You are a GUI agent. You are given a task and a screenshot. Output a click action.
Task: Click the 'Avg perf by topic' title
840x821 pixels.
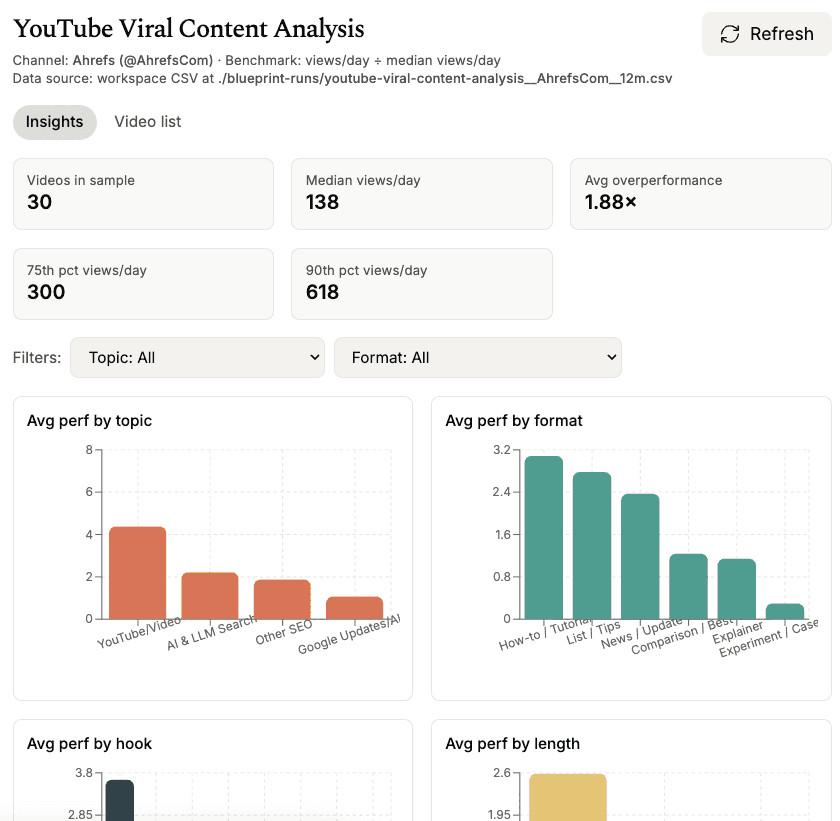click(89, 421)
